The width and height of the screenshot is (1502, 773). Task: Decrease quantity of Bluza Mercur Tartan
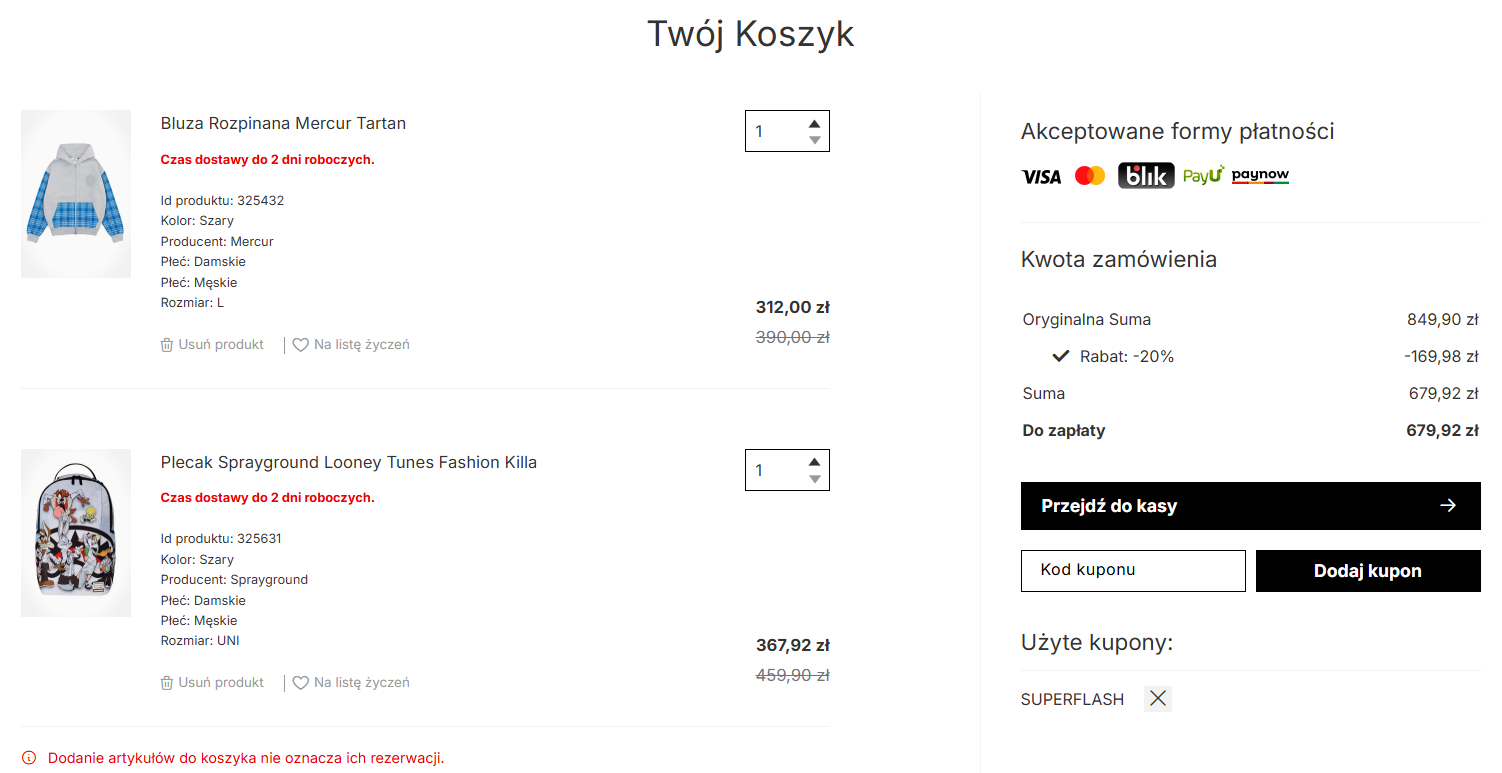tap(815, 140)
